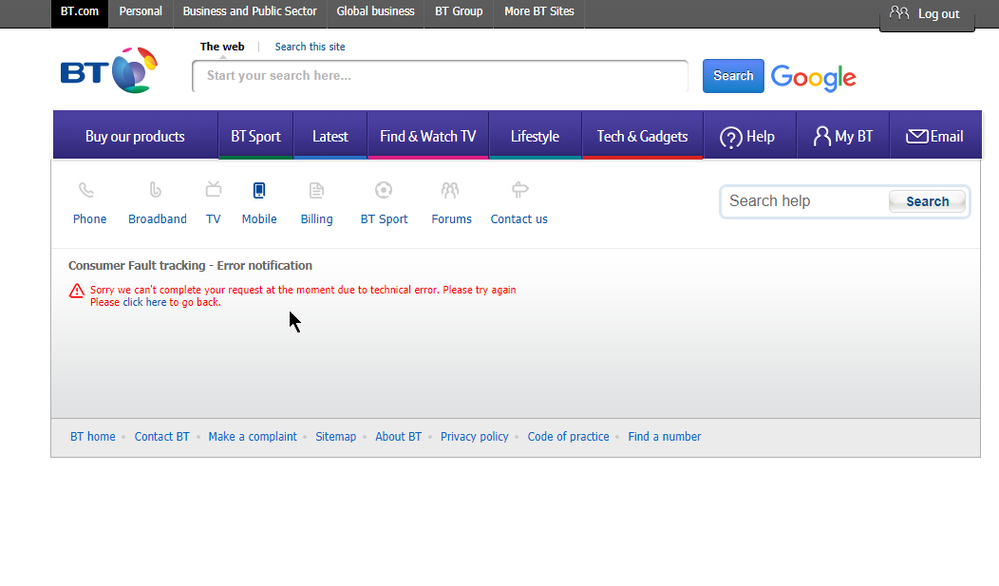999x586 pixels.
Task: Select the TV help icon
Action: tap(213, 190)
